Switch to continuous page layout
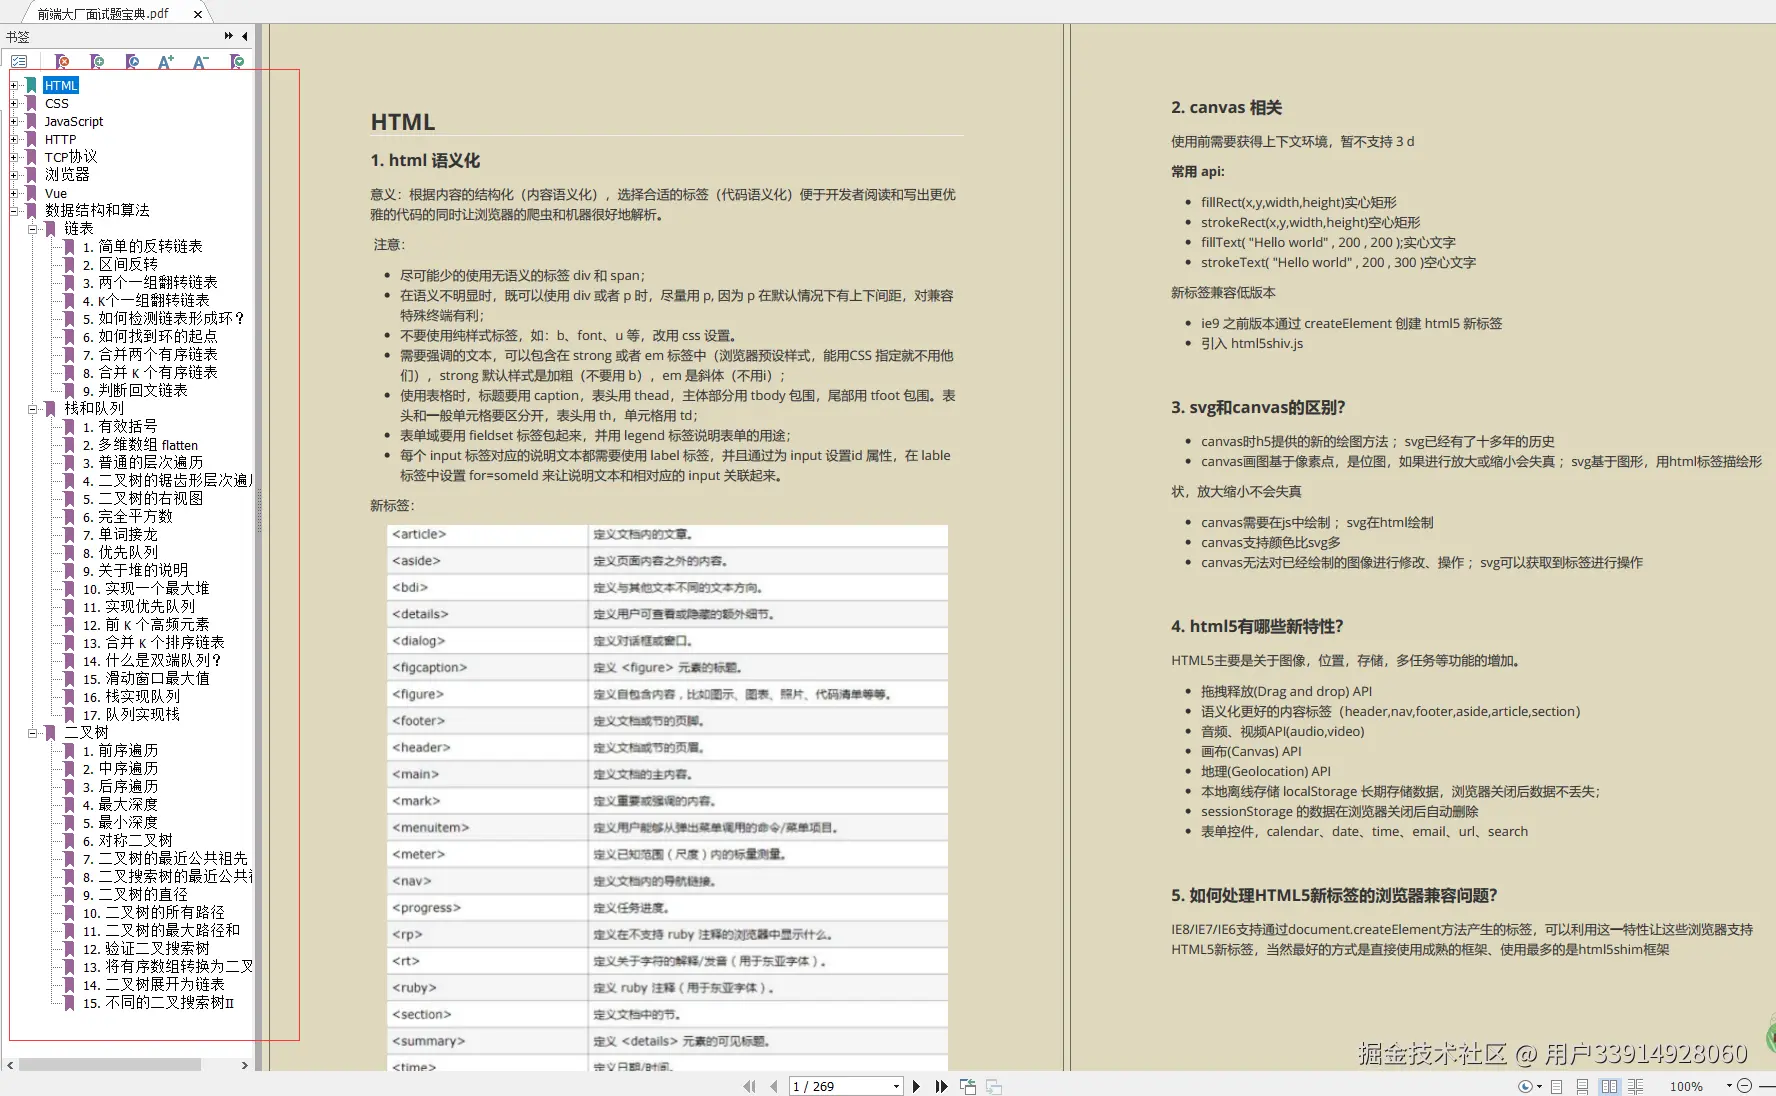 (1582, 1086)
